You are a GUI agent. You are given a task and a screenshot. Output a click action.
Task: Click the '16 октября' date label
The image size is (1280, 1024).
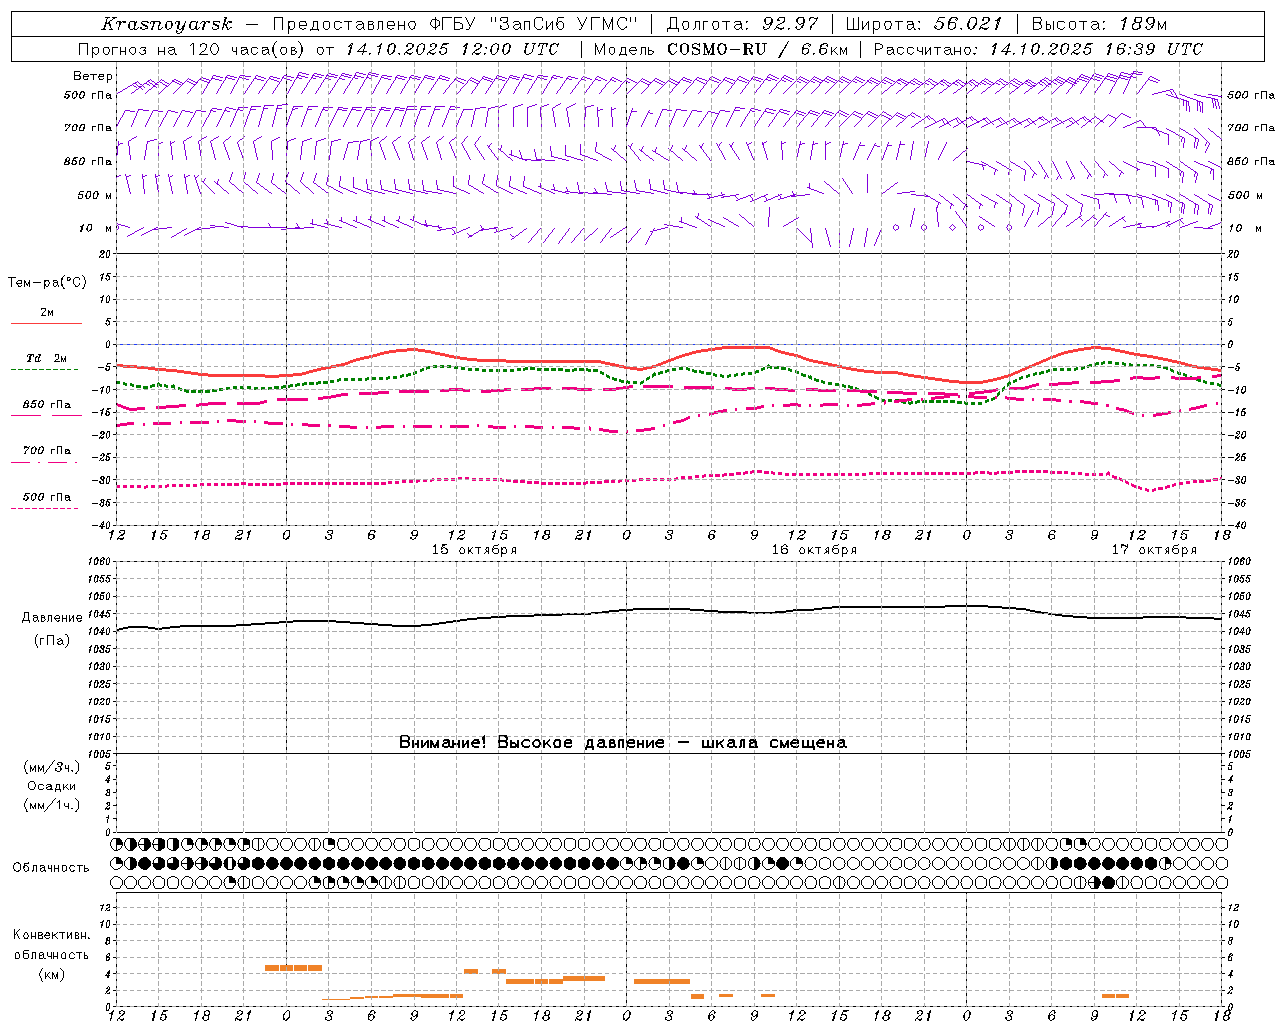[x=814, y=550]
